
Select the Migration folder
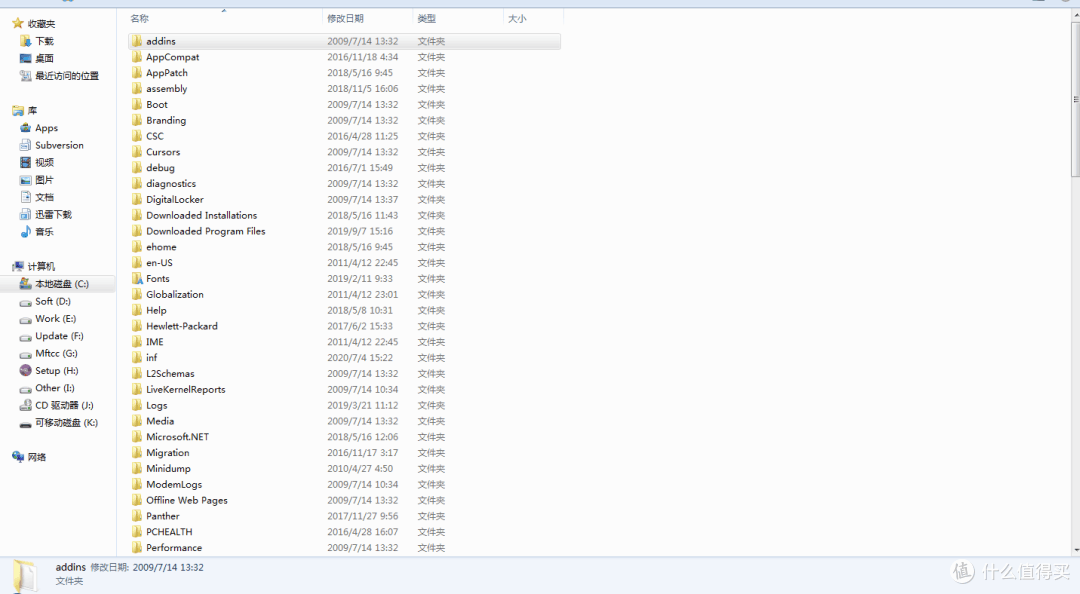167,453
